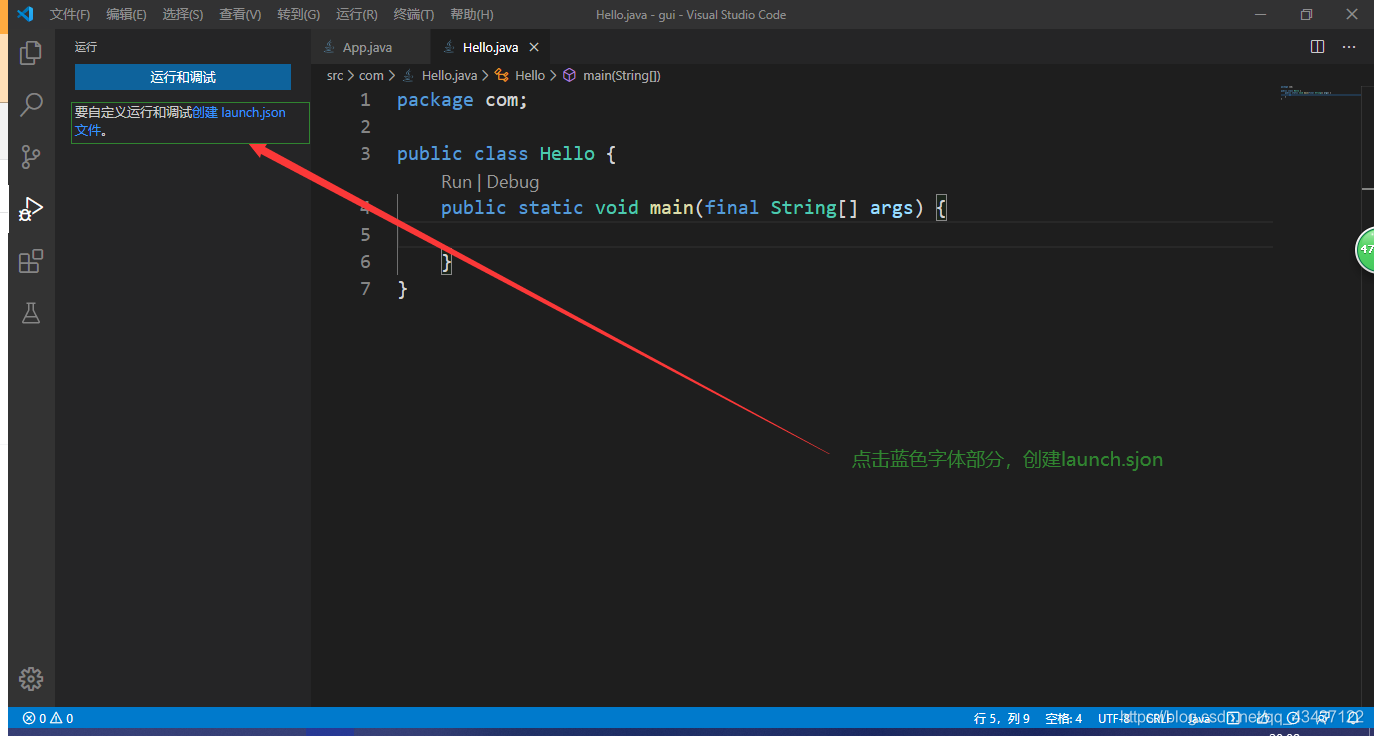Click line number 1 in the gutter
The width and height of the screenshot is (1374, 736).
pos(365,100)
